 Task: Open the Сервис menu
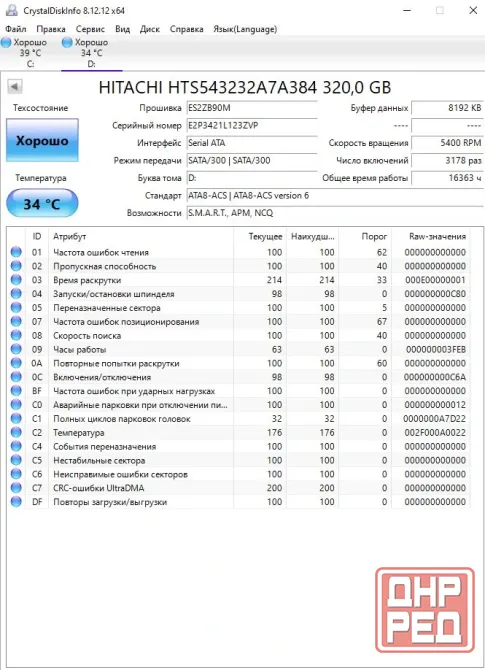click(x=90, y=29)
